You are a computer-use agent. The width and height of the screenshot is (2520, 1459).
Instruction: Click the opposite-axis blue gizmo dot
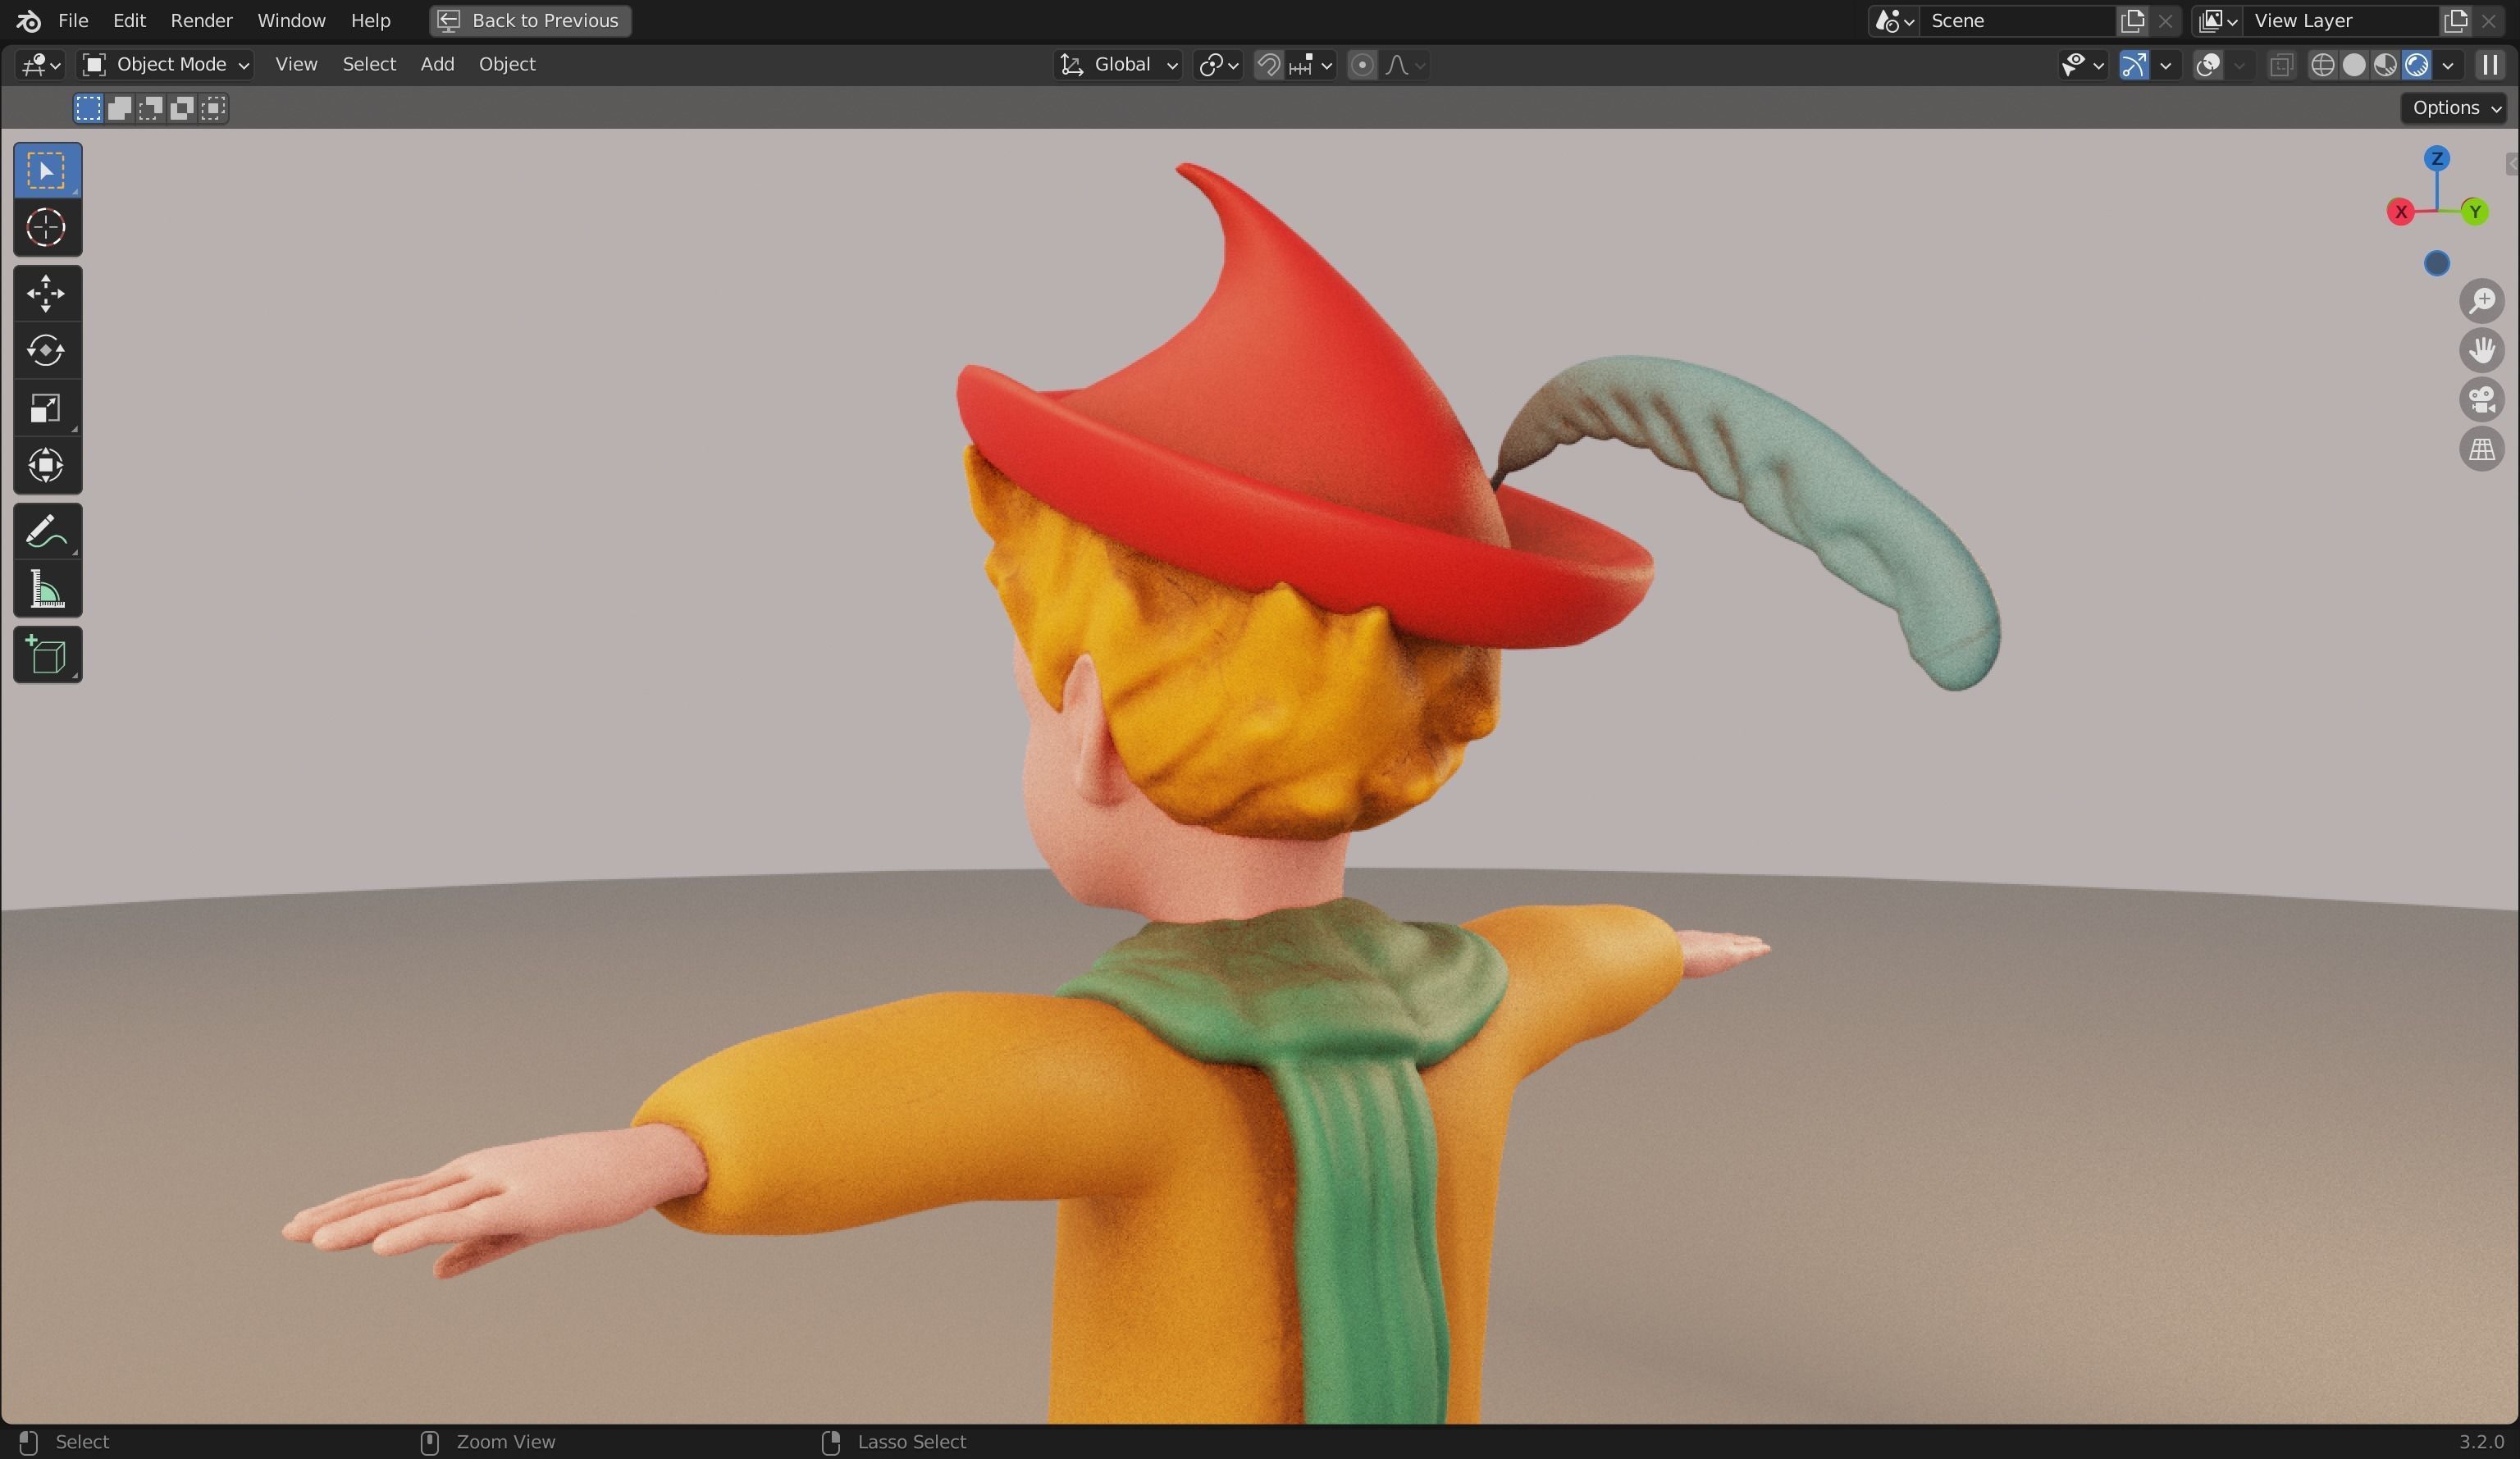tap(2437, 264)
